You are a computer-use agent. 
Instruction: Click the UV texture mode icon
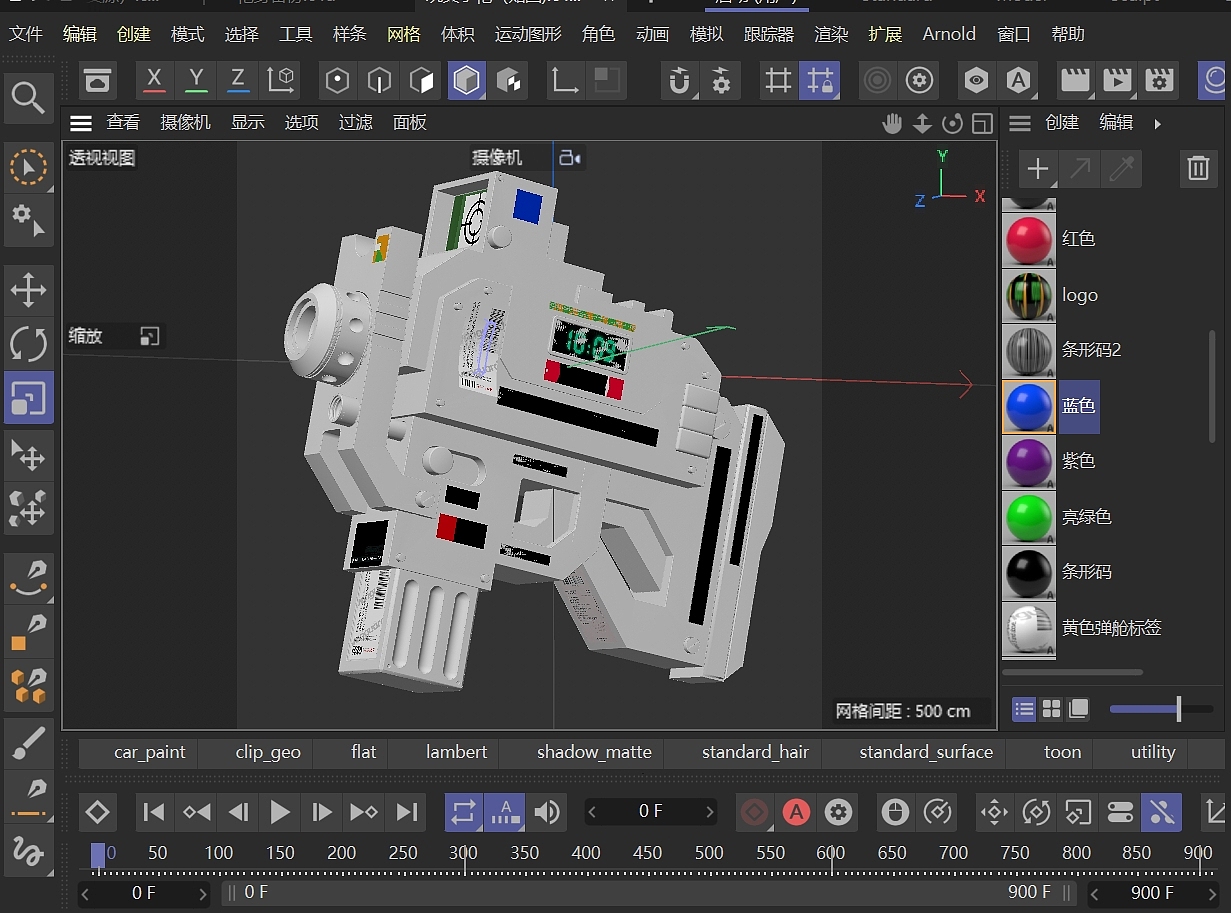[509, 81]
